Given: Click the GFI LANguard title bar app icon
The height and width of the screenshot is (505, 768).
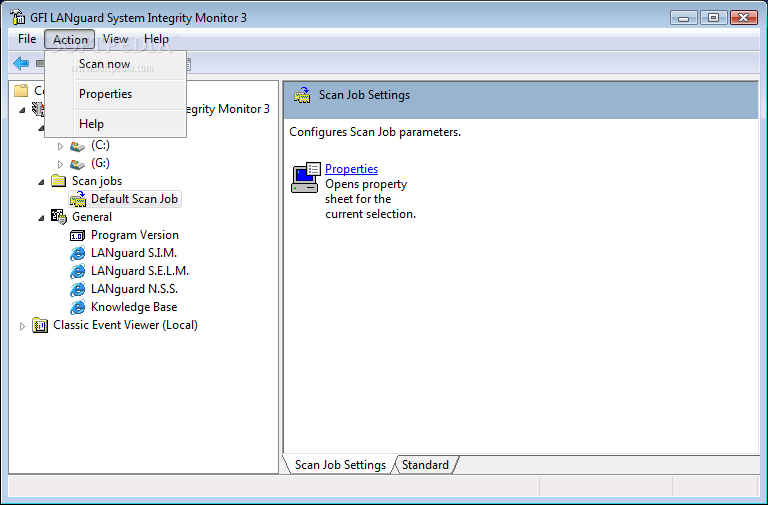Looking at the screenshot, I should click(18, 17).
